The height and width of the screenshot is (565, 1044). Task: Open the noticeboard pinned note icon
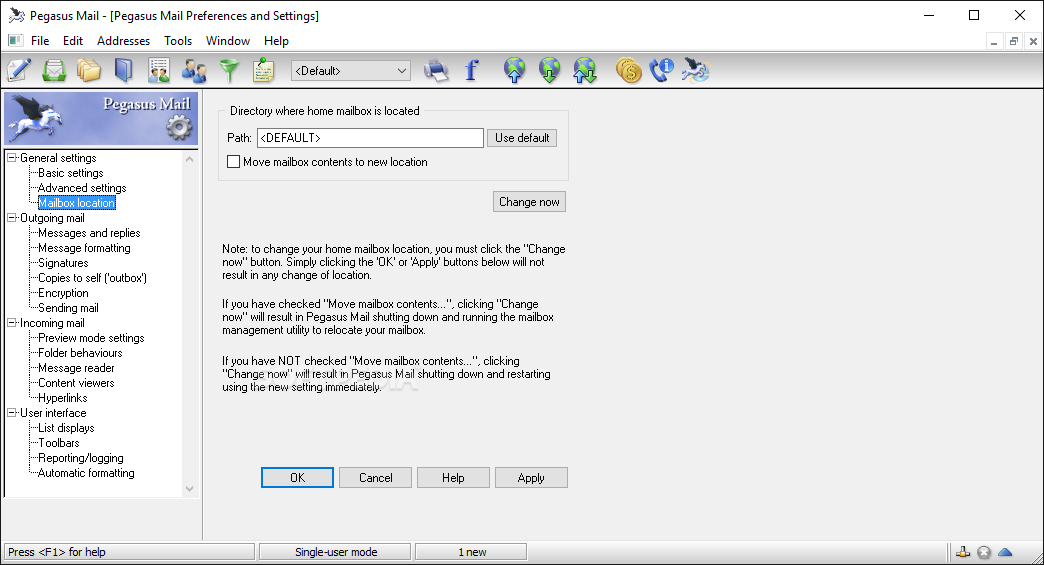264,70
